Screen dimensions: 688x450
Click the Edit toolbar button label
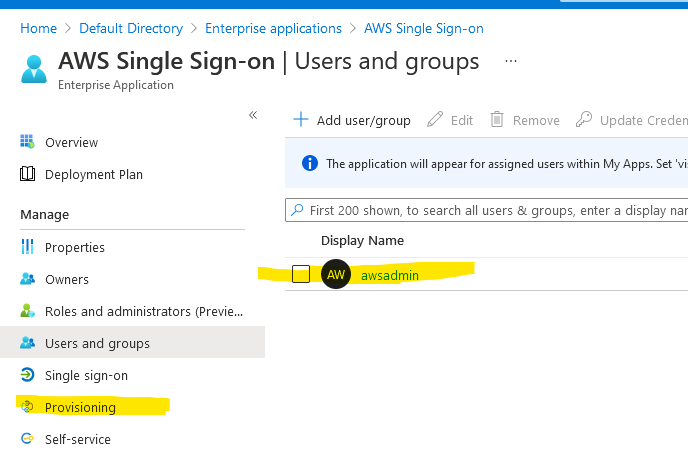[462, 120]
